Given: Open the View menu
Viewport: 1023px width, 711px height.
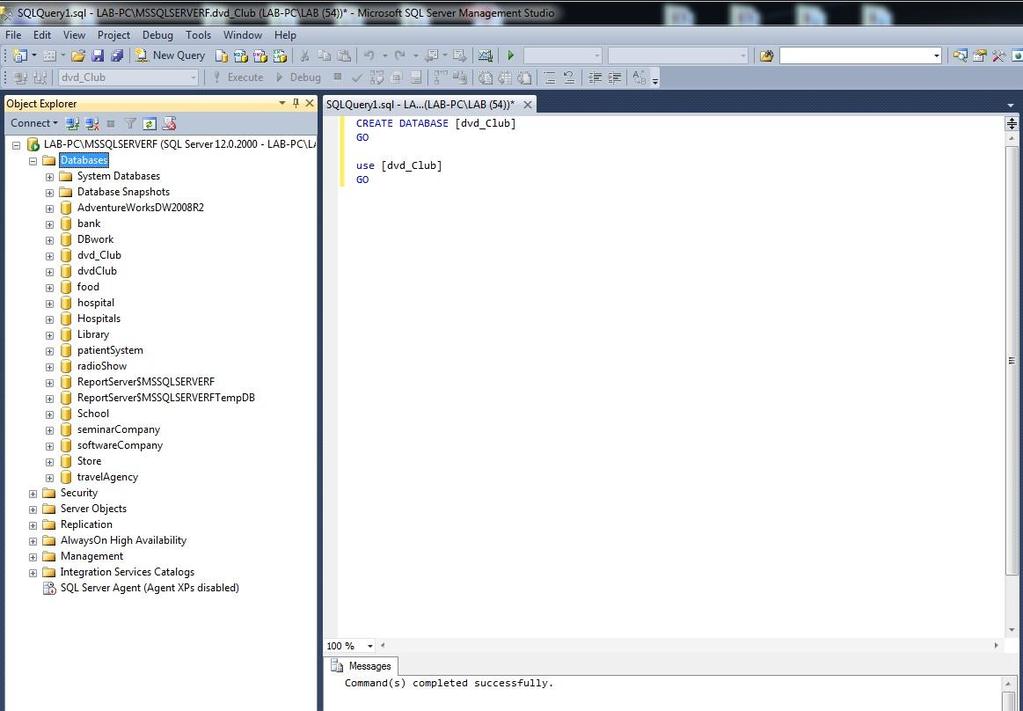Looking at the screenshot, I should click(74, 35).
